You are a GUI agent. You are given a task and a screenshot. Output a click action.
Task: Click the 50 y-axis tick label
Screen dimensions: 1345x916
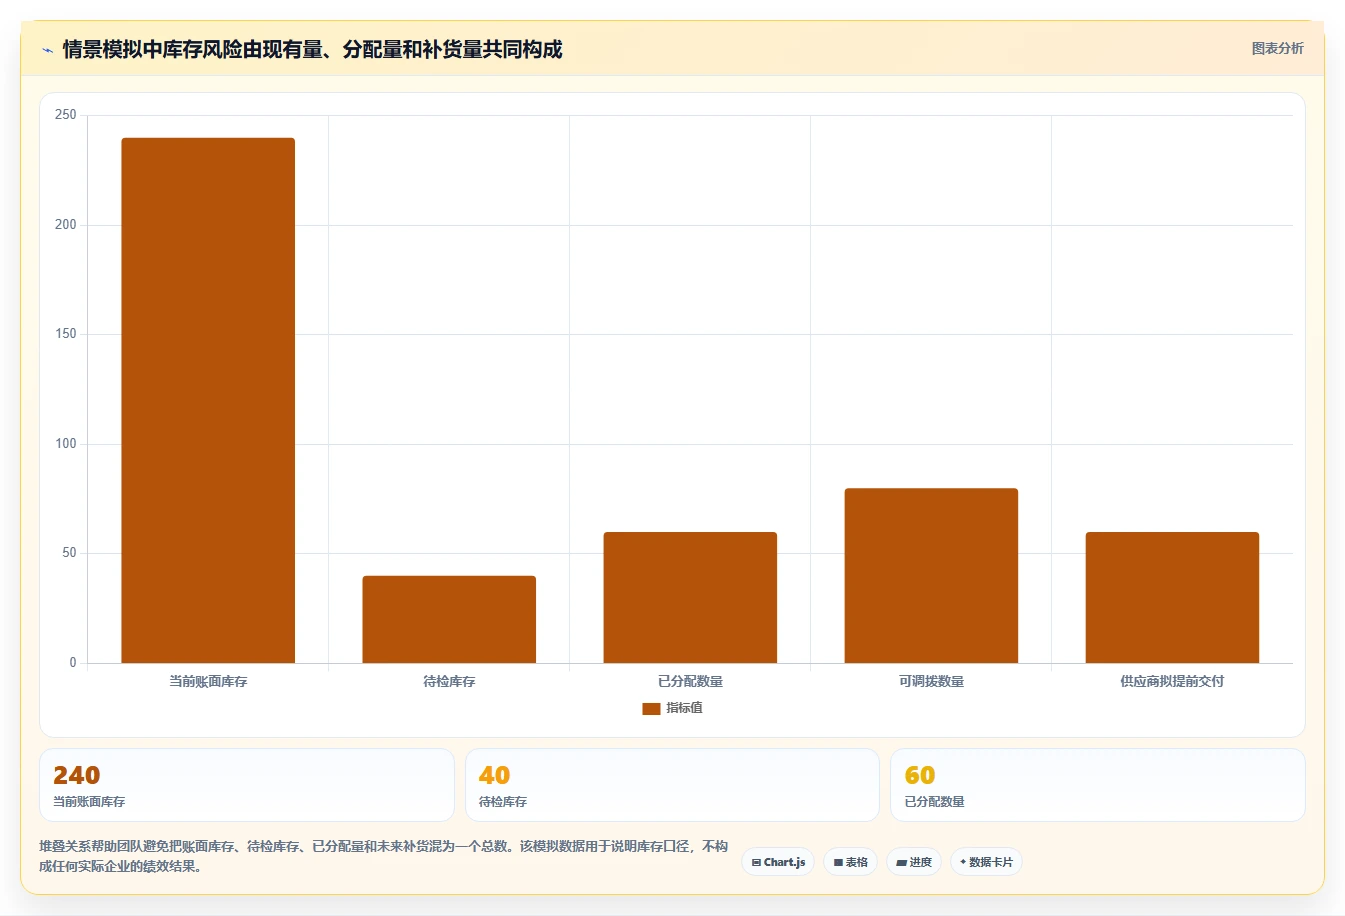(69, 553)
